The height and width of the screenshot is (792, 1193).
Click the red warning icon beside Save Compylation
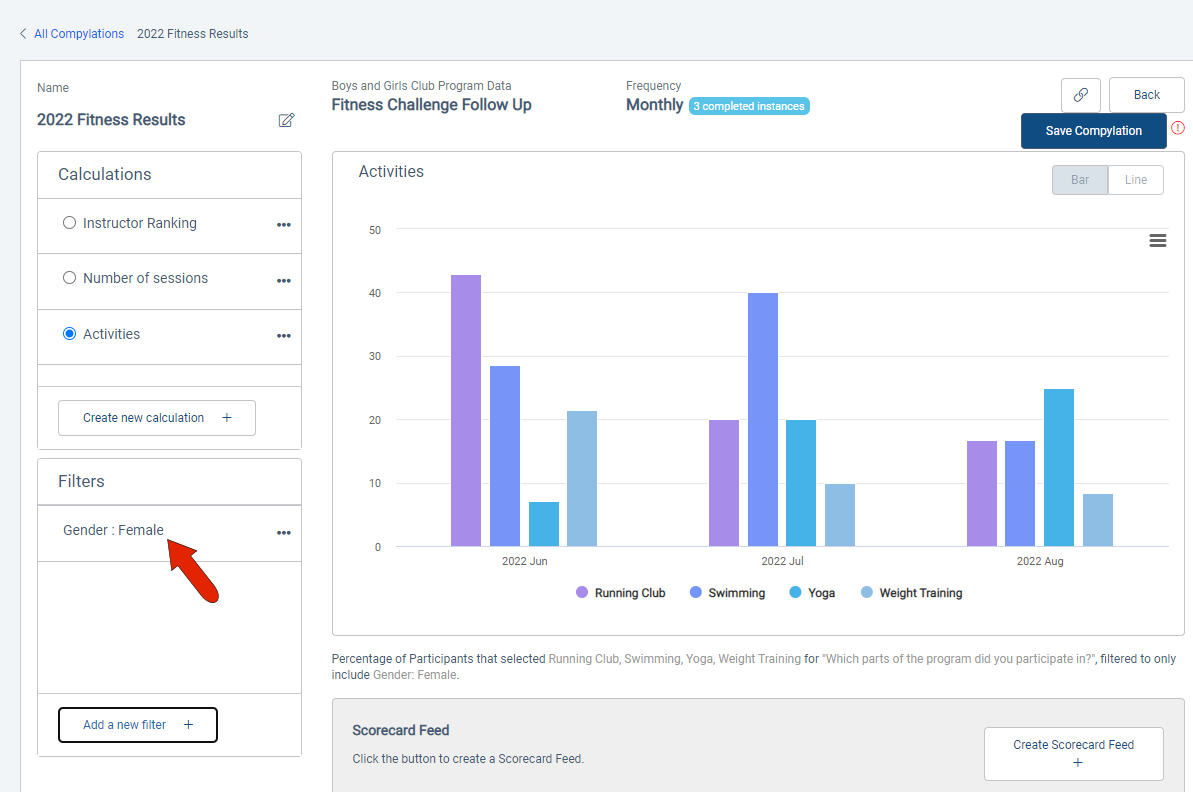click(1178, 128)
